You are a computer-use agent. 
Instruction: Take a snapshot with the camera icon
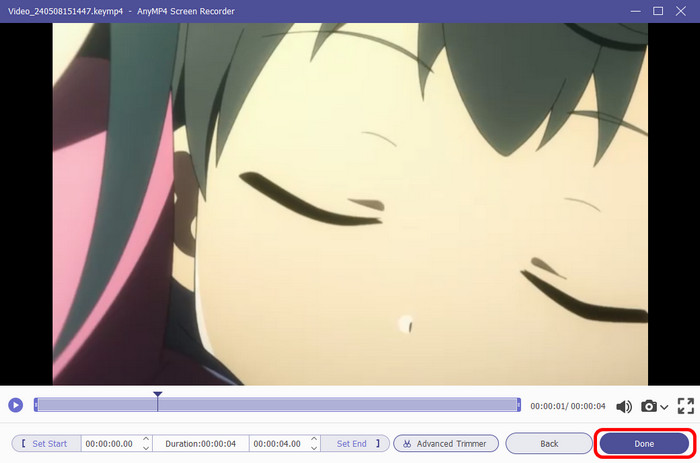click(x=649, y=406)
